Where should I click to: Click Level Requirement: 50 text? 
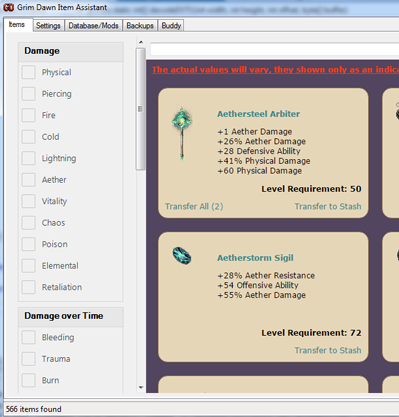pyautogui.click(x=311, y=189)
